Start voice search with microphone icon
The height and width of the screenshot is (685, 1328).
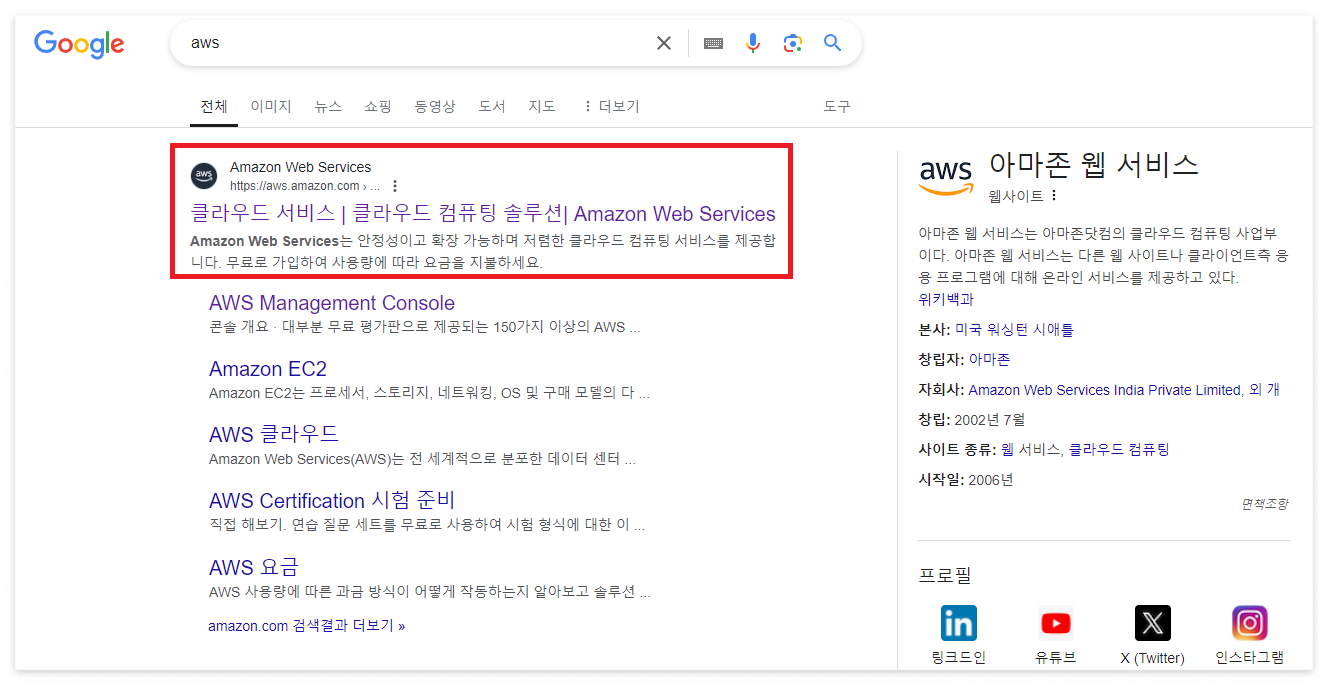click(x=753, y=43)
